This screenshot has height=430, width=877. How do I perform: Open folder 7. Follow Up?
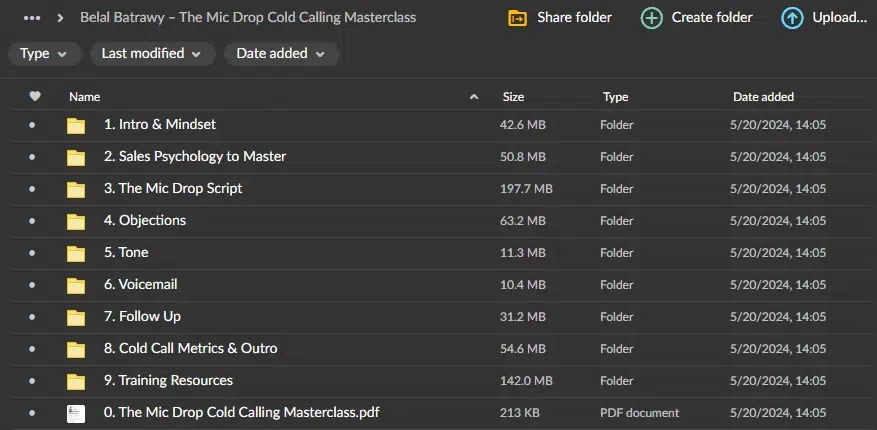coord(142,316)
